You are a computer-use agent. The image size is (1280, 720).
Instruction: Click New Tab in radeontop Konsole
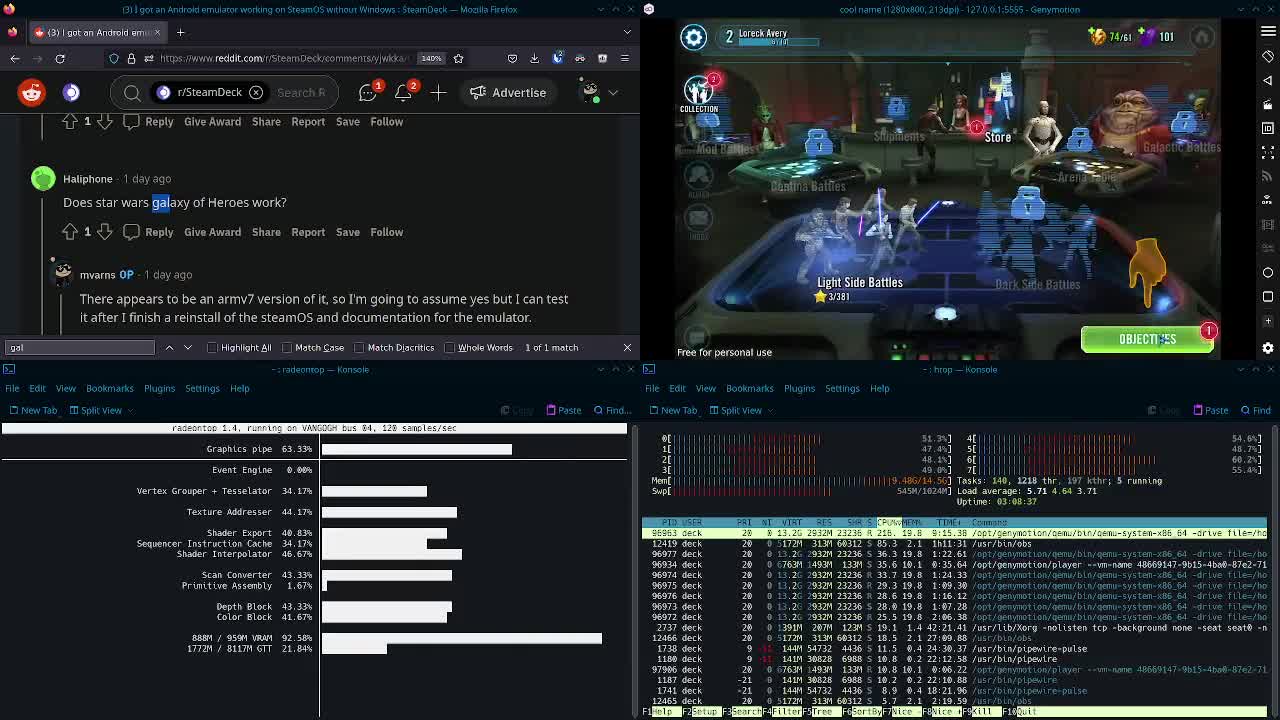tap(32, 411)
